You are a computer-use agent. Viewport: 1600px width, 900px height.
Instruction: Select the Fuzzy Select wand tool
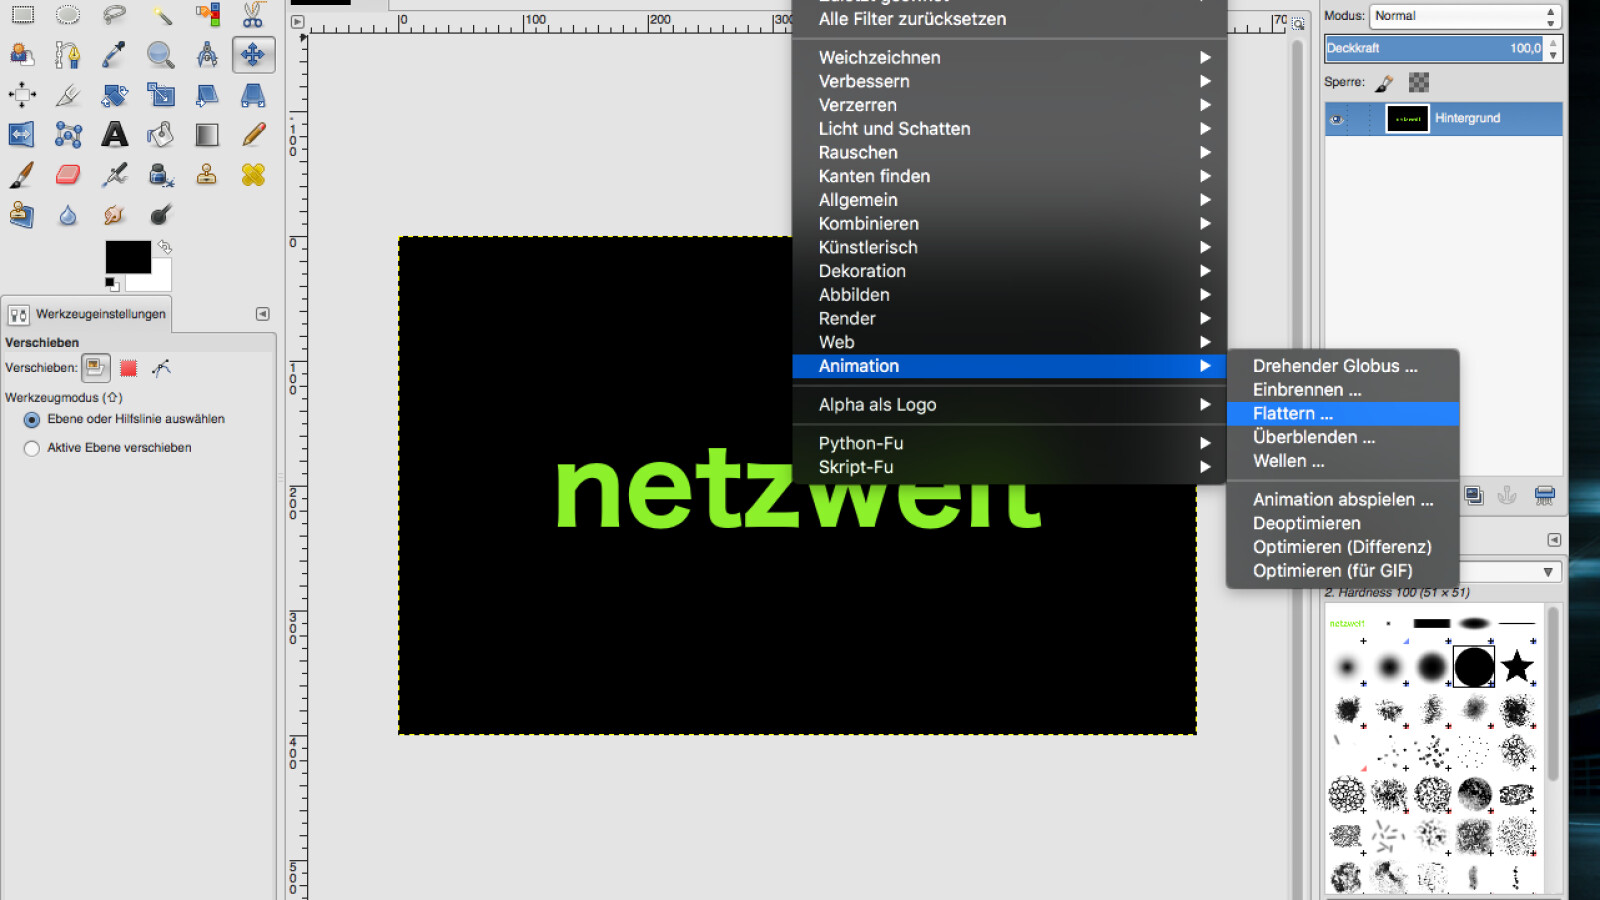click(161, 14)
